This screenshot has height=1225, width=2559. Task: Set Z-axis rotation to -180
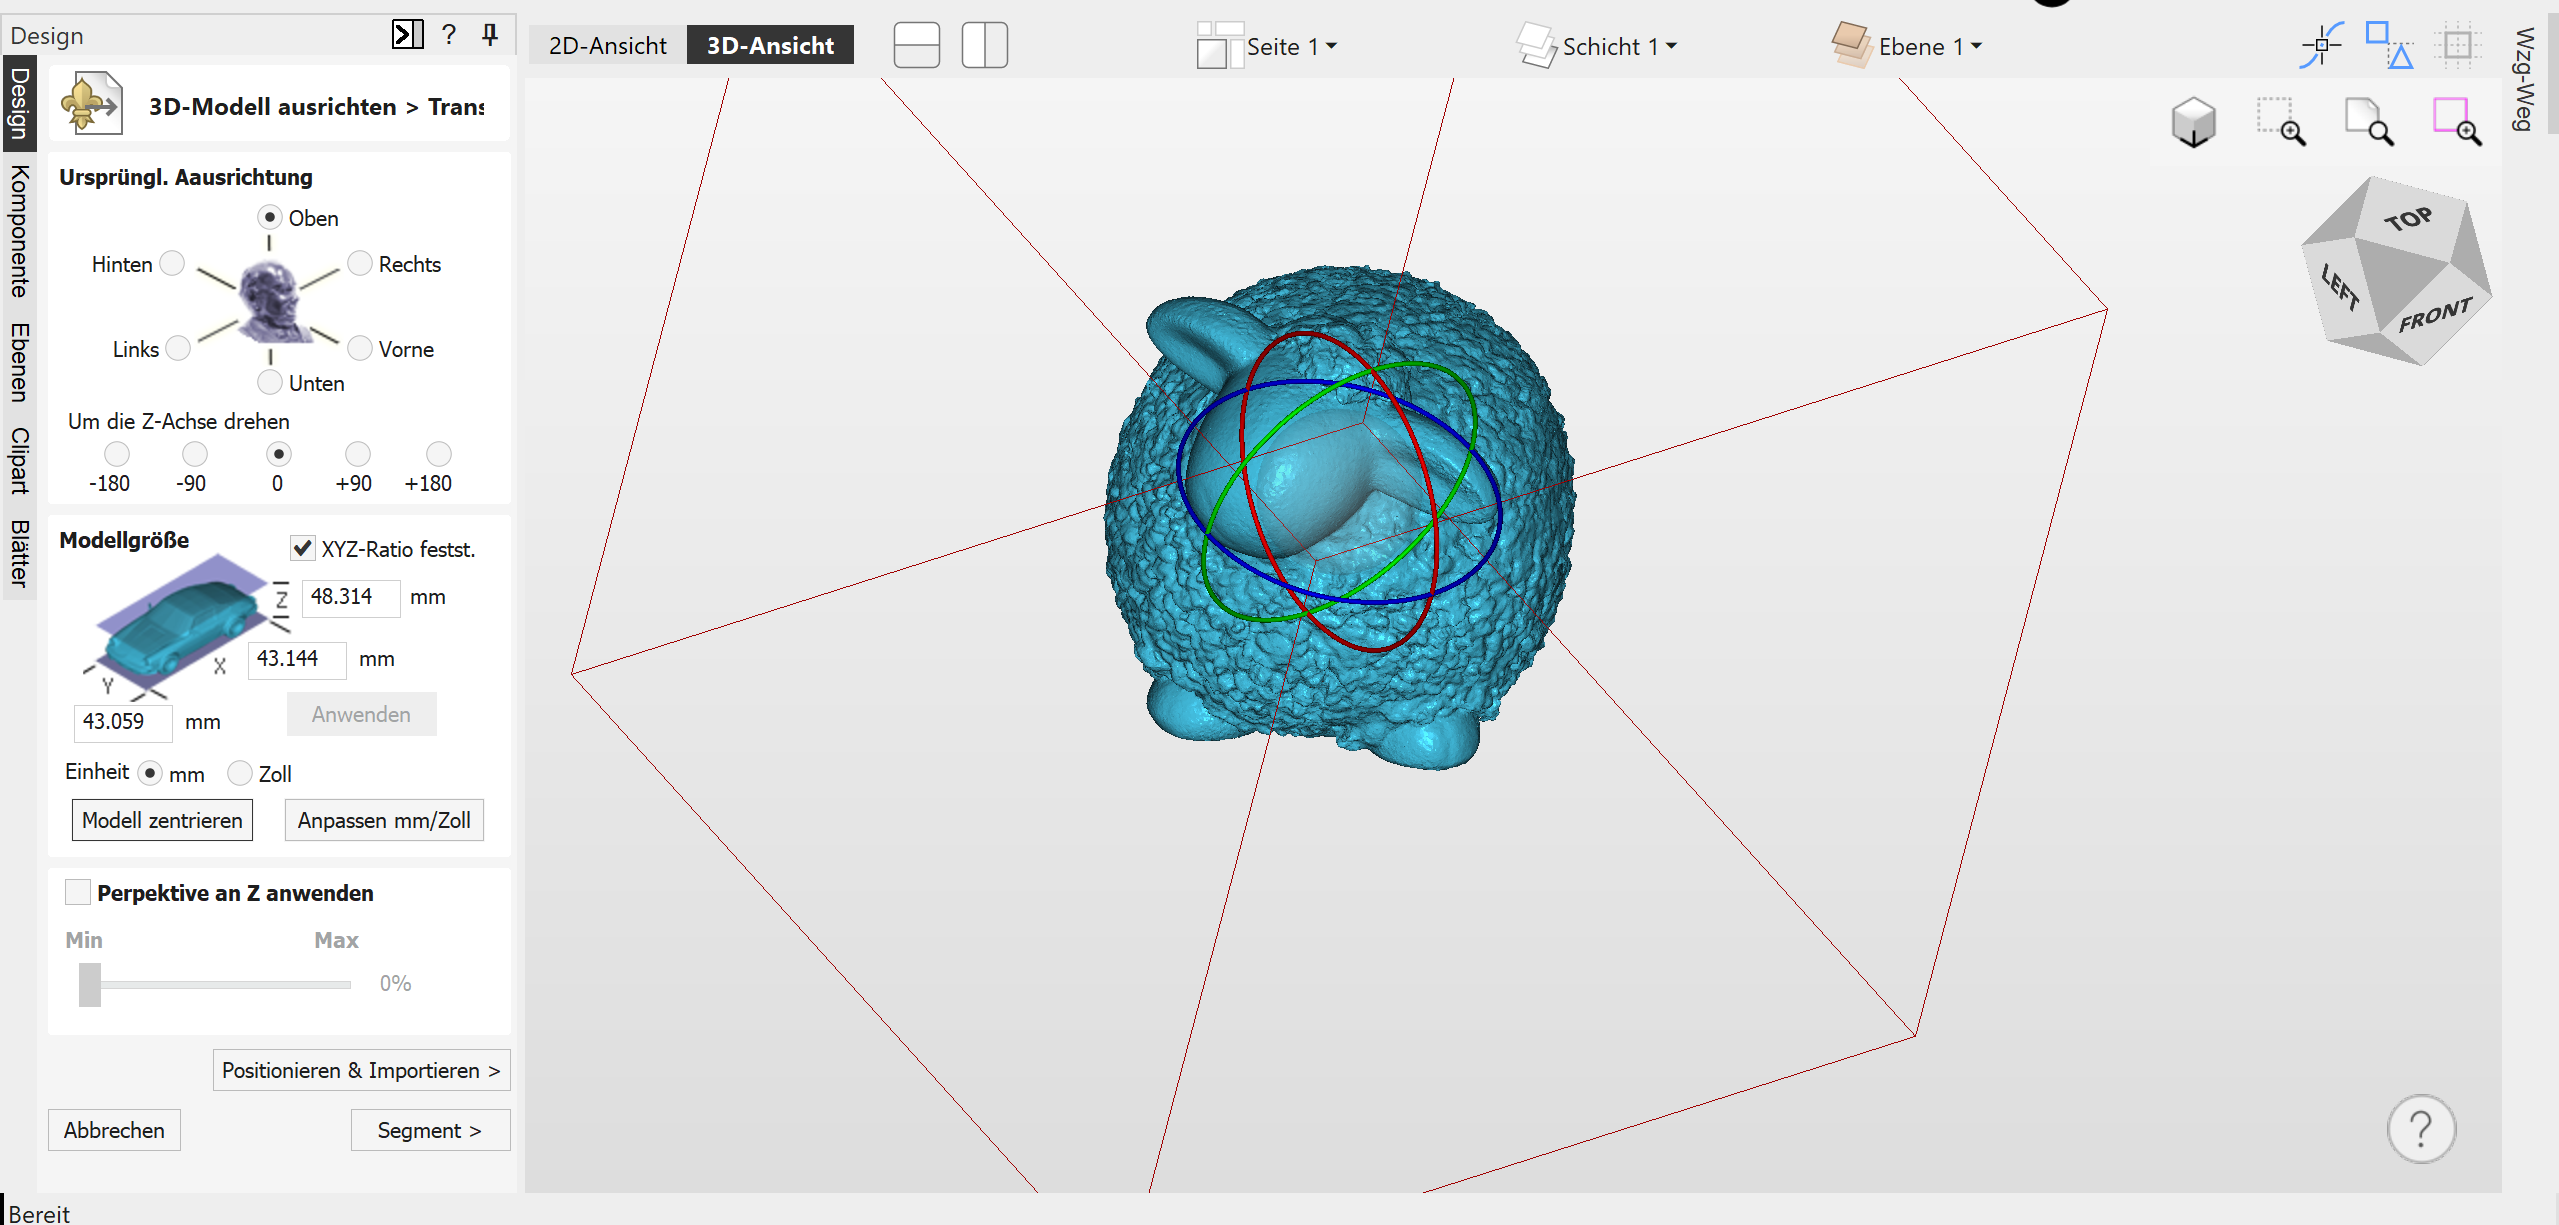117,454
